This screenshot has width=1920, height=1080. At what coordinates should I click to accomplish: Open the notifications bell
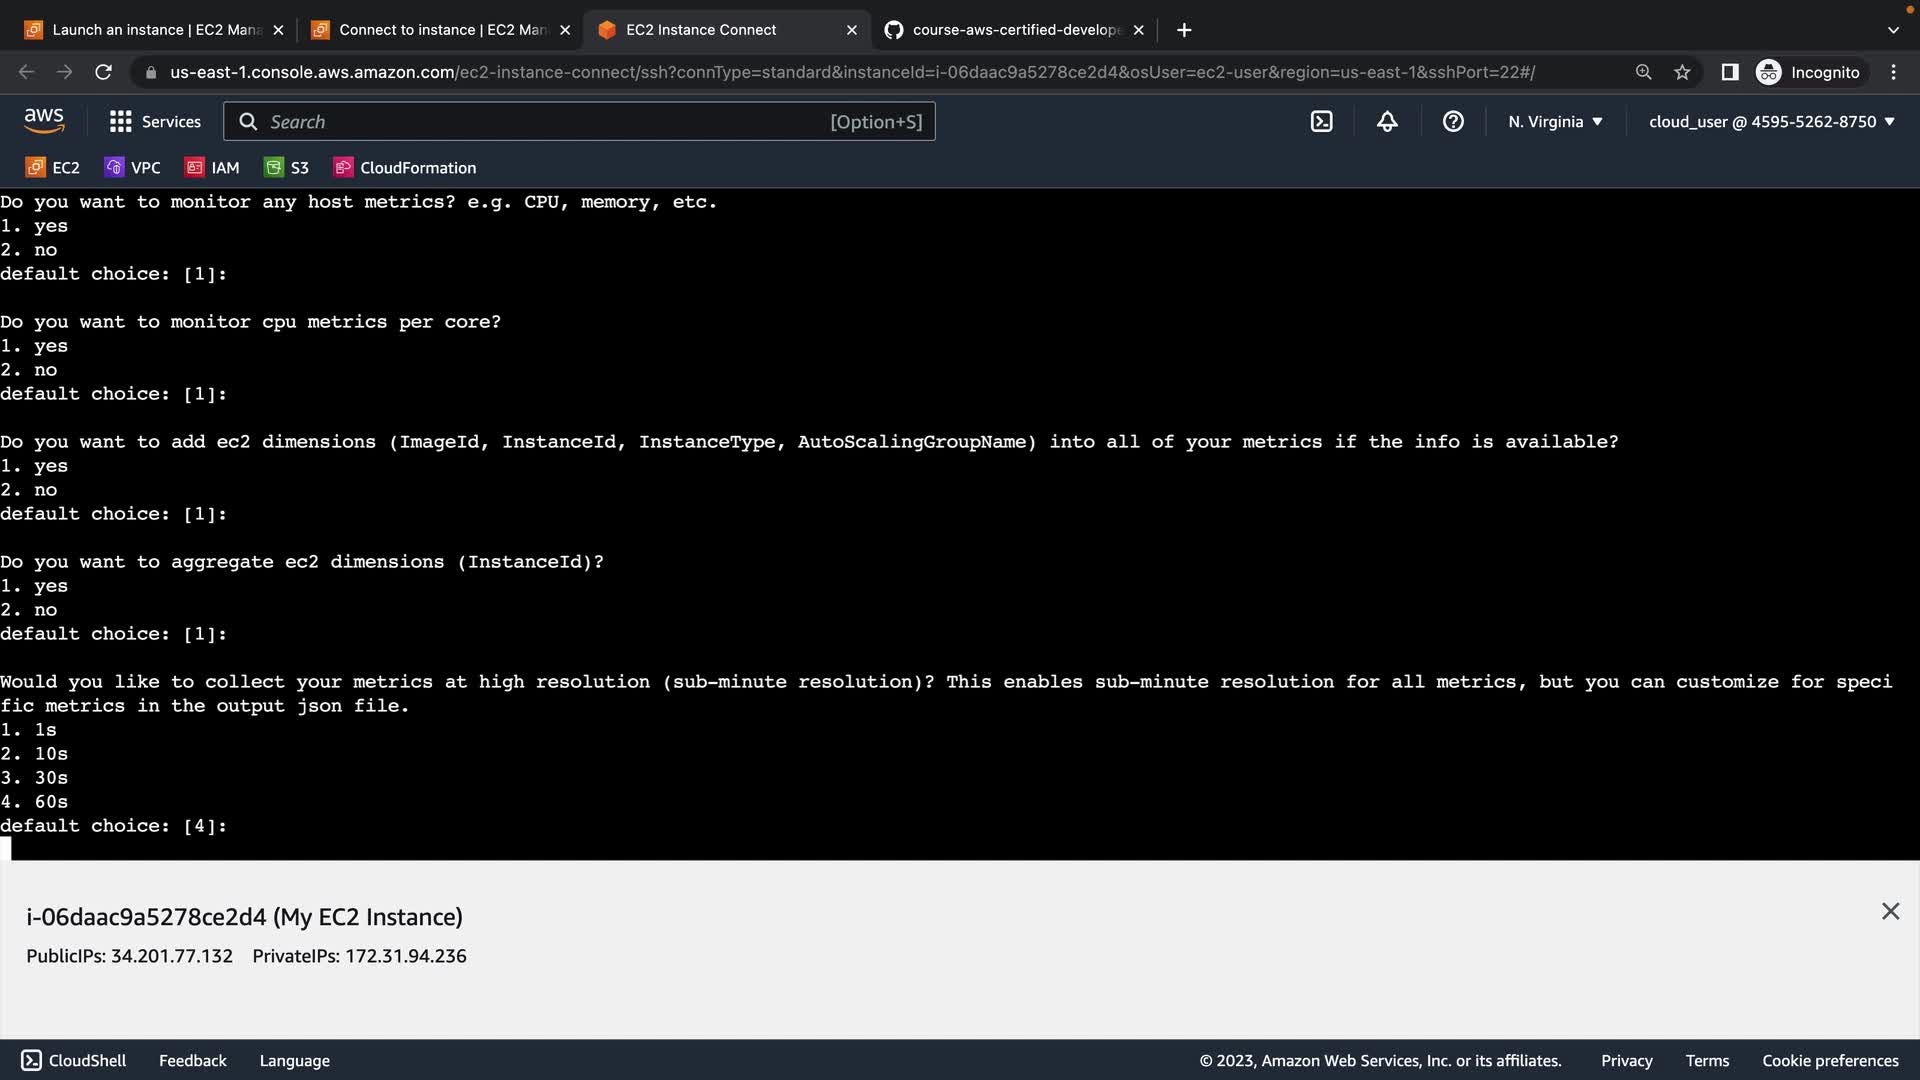click(1387, 121)
